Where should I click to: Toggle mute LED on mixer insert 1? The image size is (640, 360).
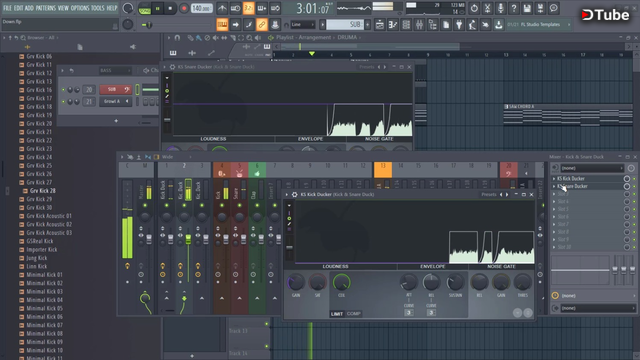[167, 205]
